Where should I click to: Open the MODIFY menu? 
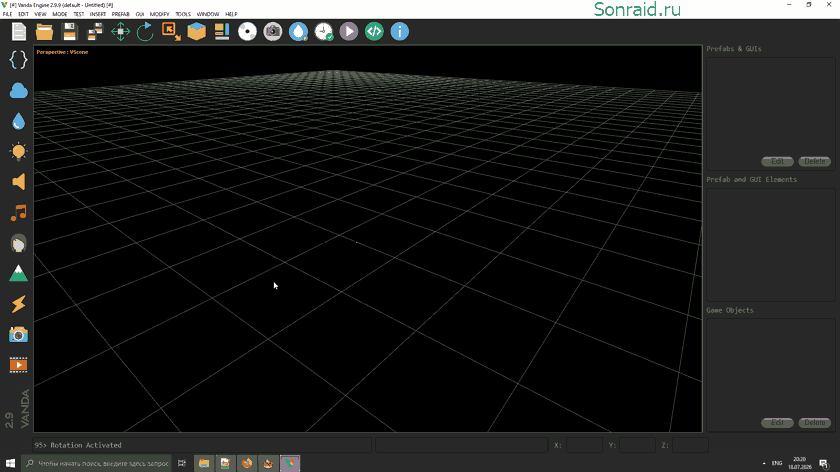click(x=160, y=14)
